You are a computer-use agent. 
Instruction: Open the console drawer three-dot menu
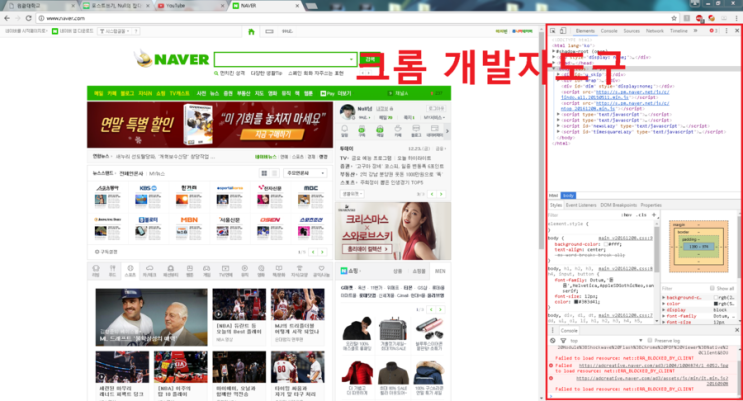(x=553, y=330)
